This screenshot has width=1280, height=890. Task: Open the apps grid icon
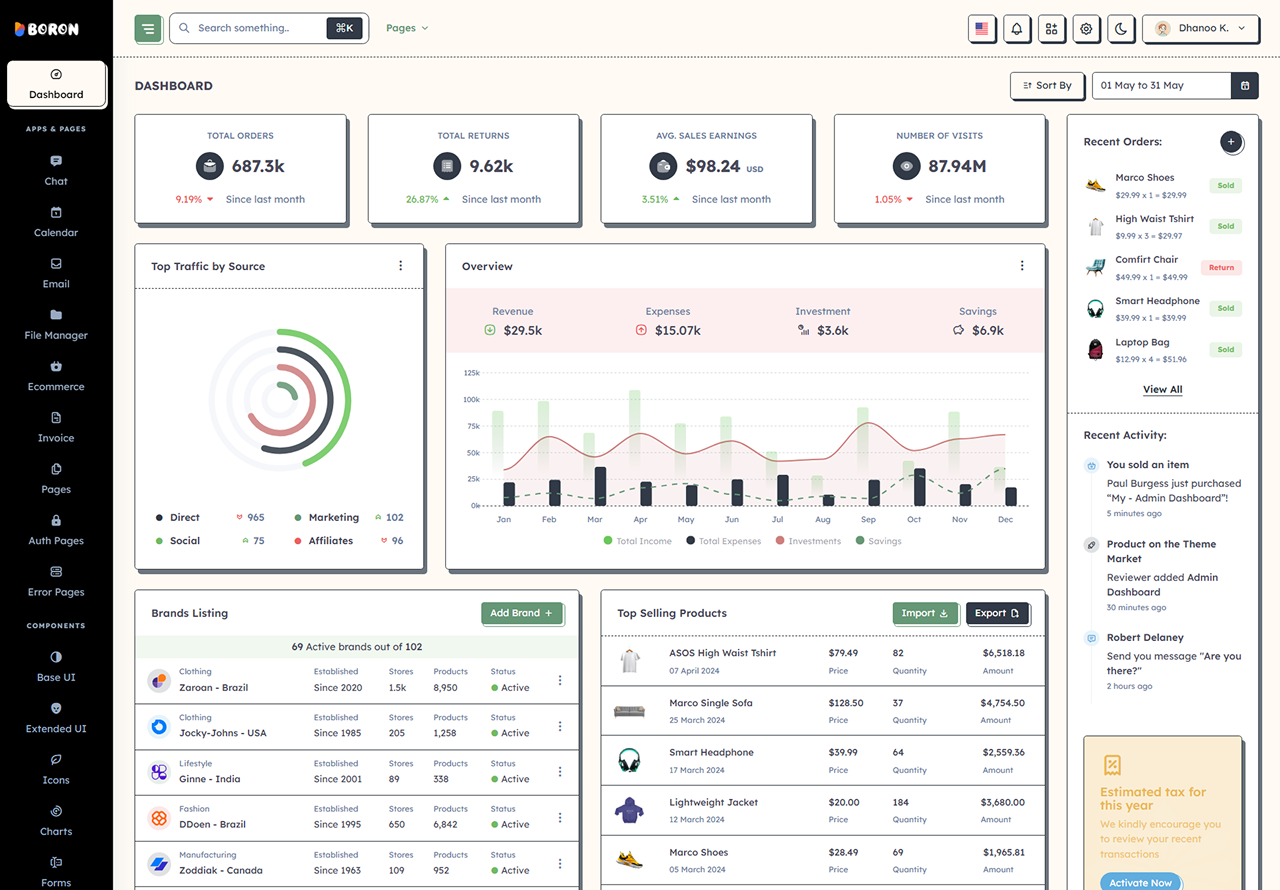(x=1051, y=29)
